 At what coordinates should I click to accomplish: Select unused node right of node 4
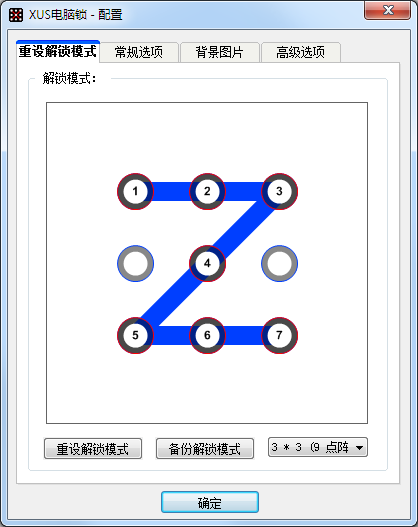tap(279, 264)
